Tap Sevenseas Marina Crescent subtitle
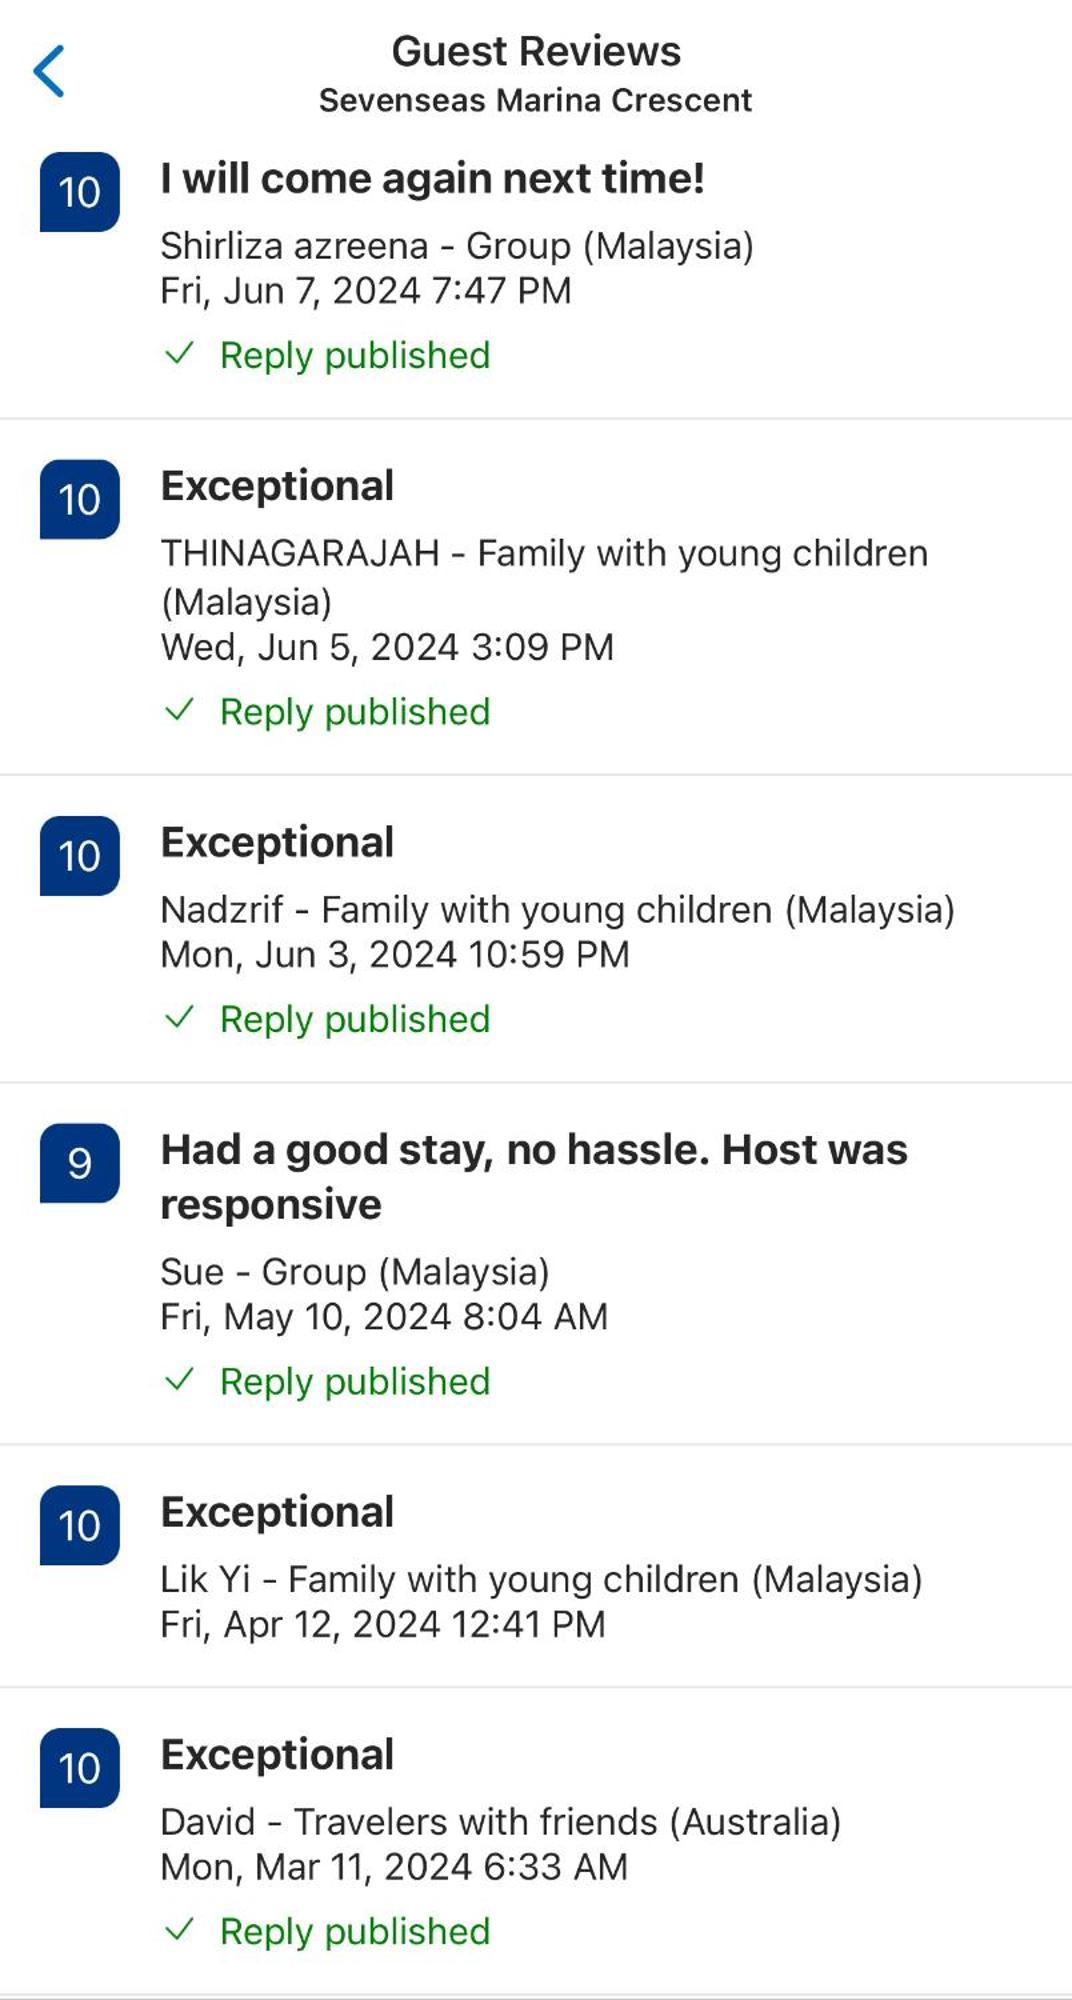The width and height of the screenshot is (1072, 2000). 535,100
